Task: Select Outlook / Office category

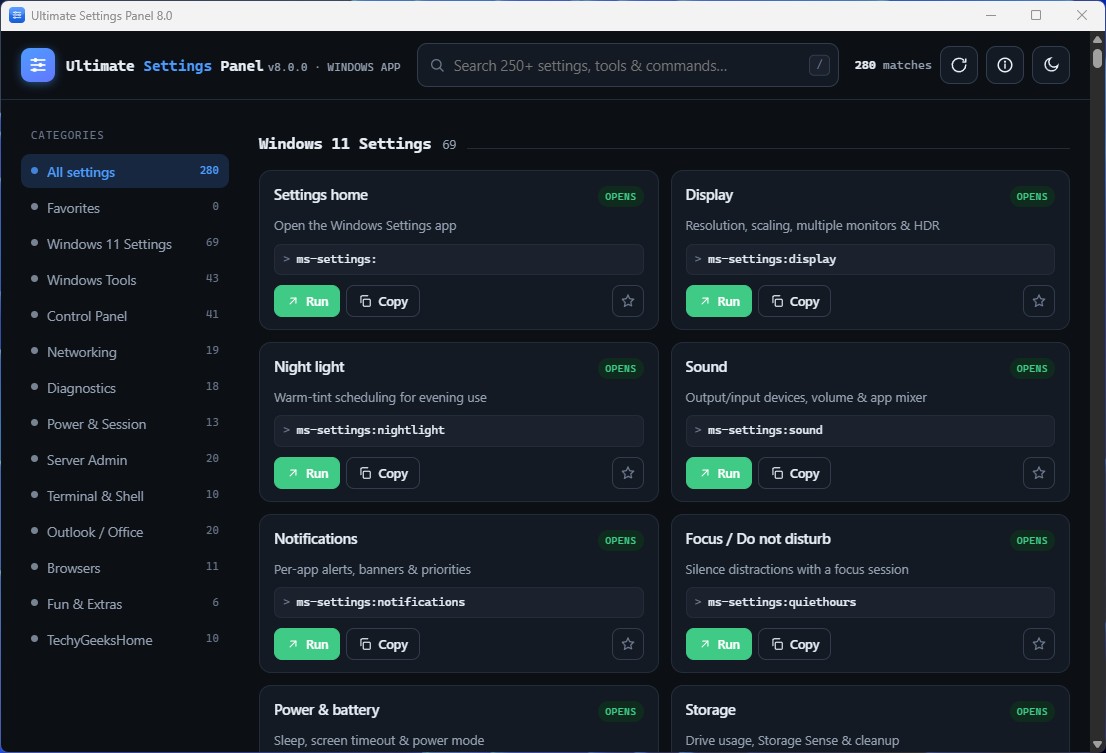Action: pyautogui.click(x=125, y=531)
